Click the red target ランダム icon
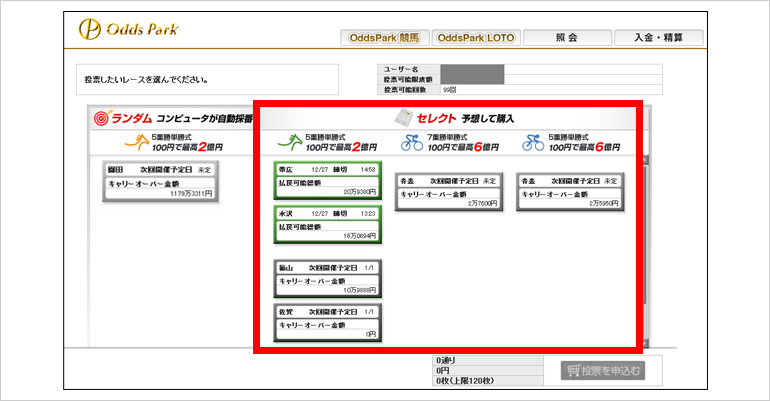 [x=101, y=118]
